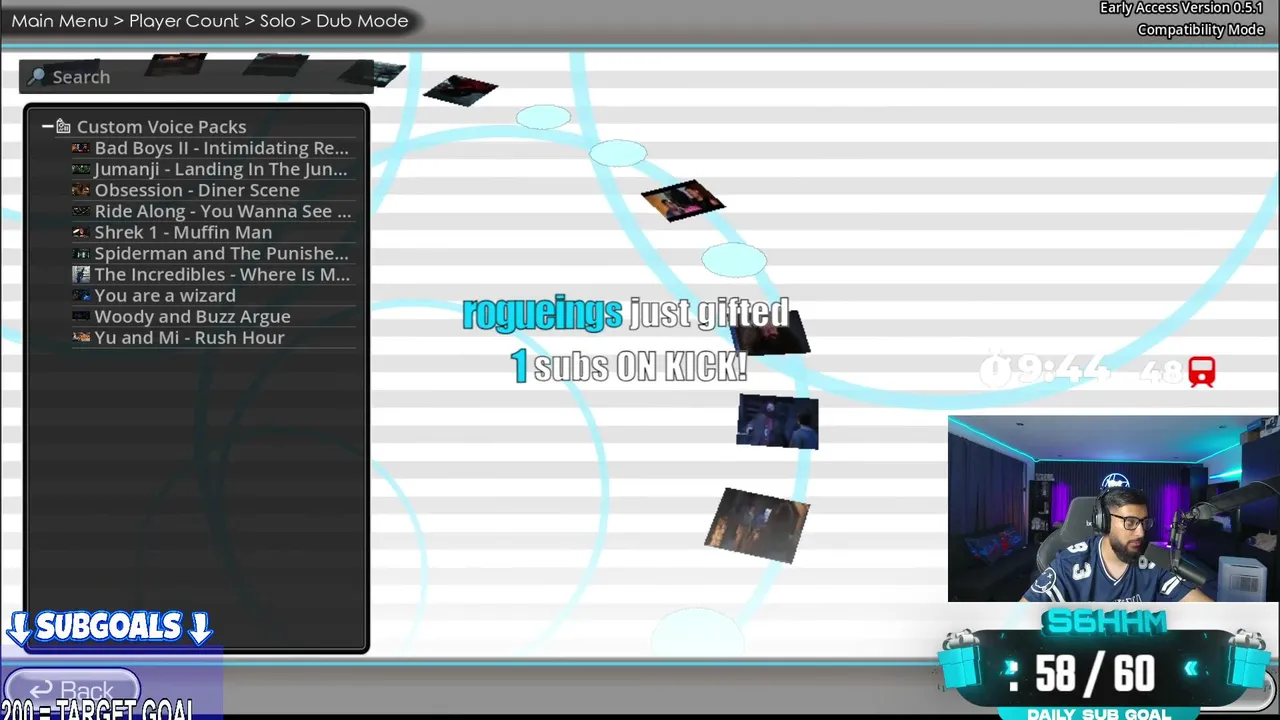Click the Back button

(71, 689)
